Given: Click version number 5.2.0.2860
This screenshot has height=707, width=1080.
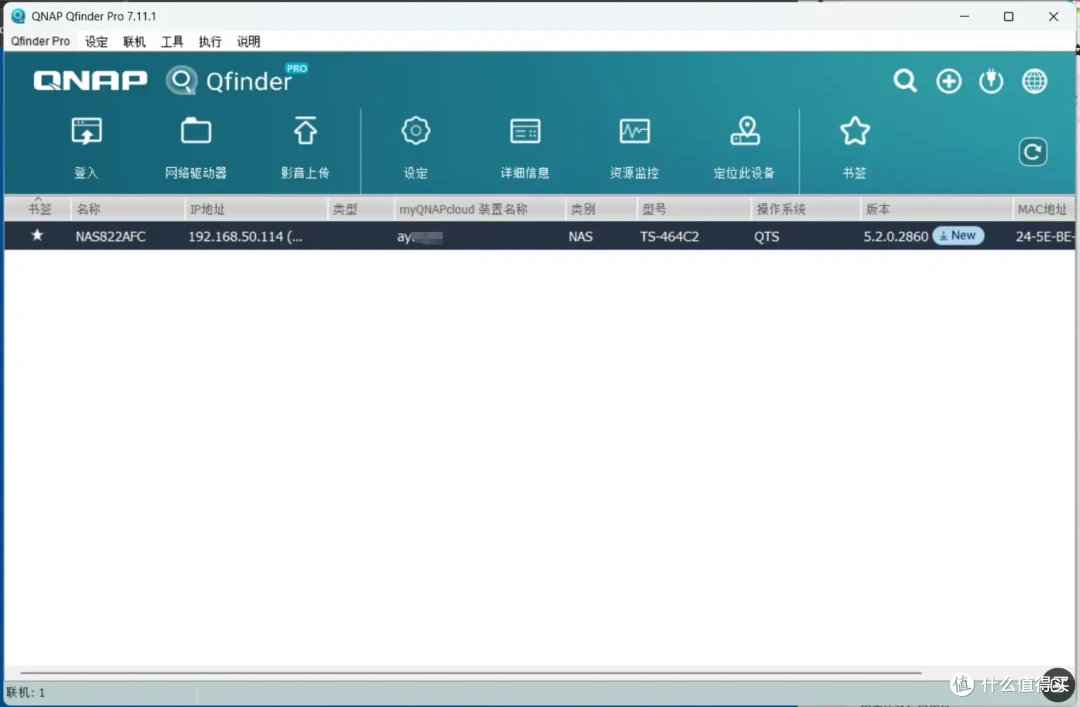Looking at the screenshot, I should pos(895,236).
